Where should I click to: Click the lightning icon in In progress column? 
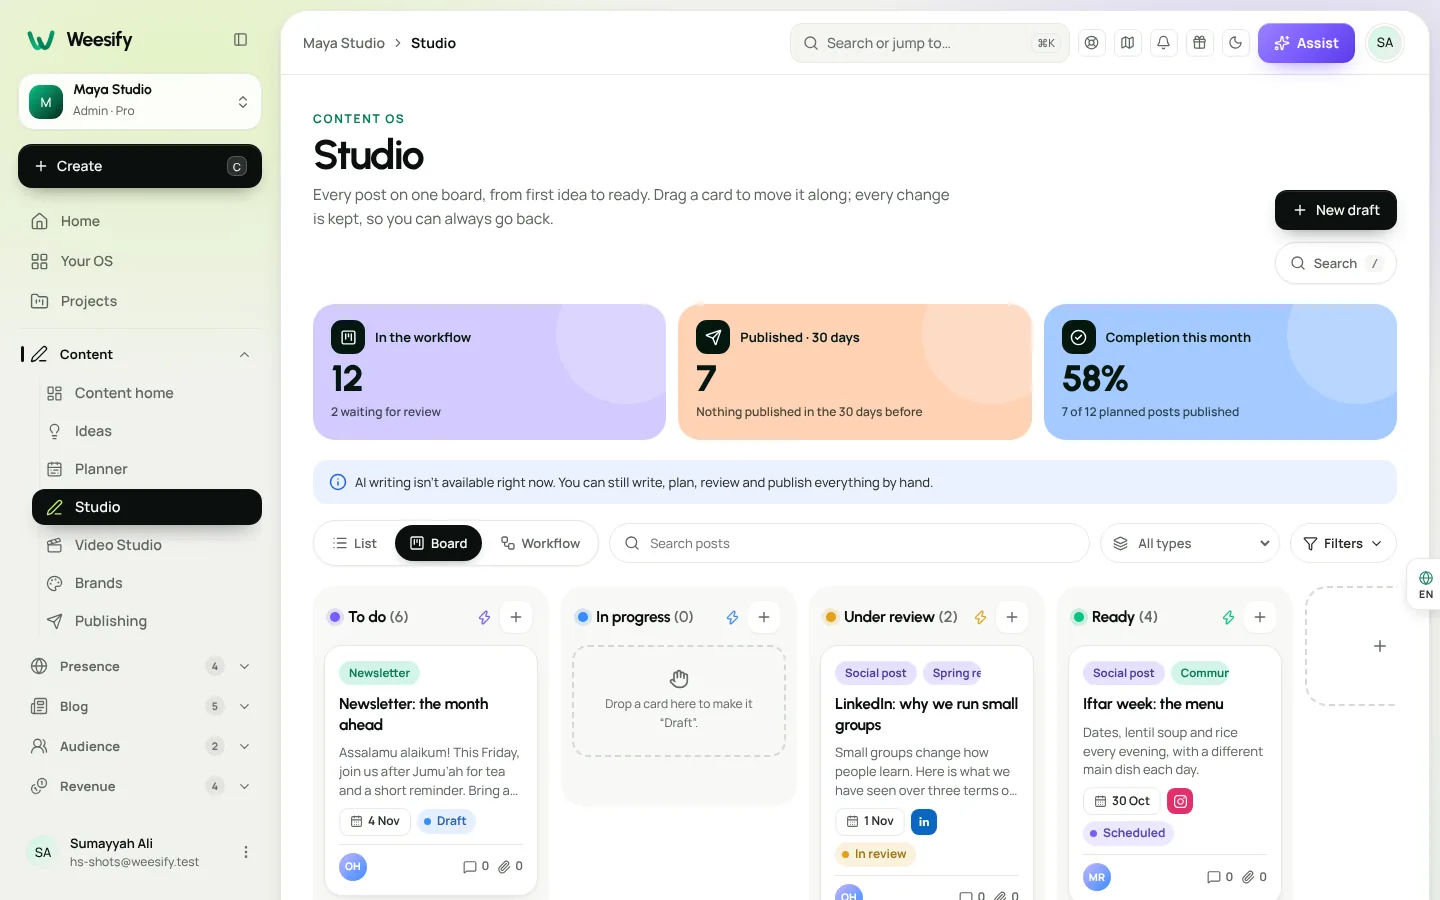732,617
